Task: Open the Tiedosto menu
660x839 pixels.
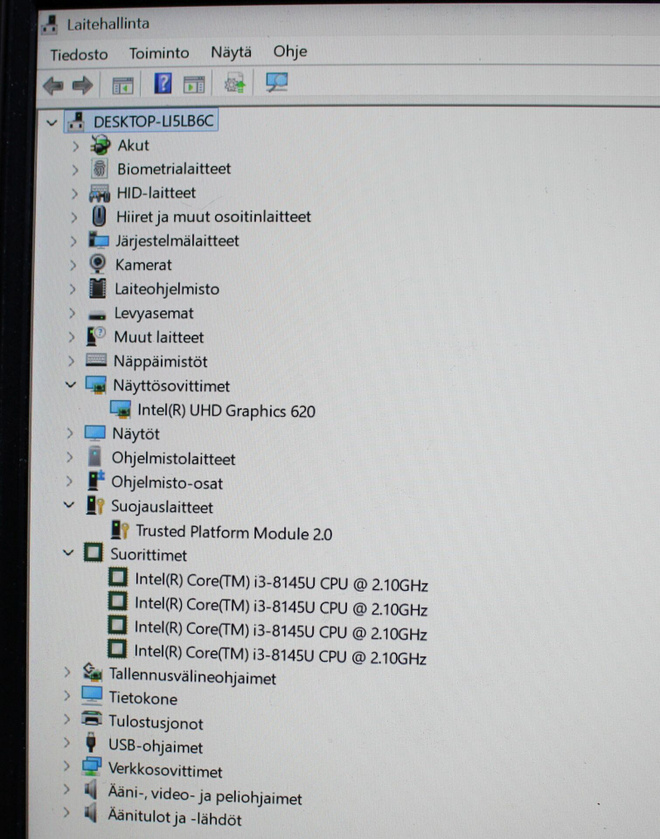Action: coord(79,55)
